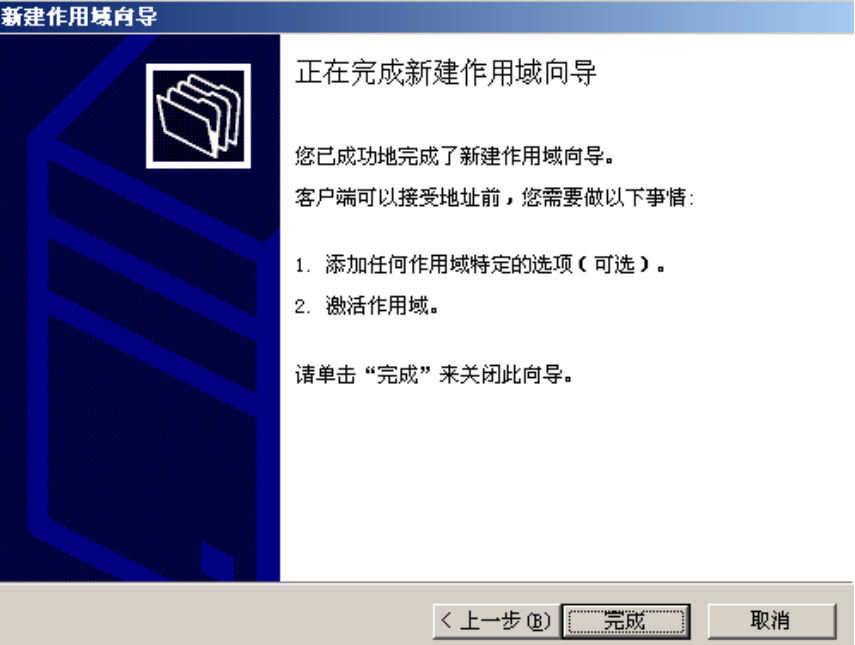The image size is (855, 645).
Task: Click the stacked folders wizard icon
Action: point(198,116)
